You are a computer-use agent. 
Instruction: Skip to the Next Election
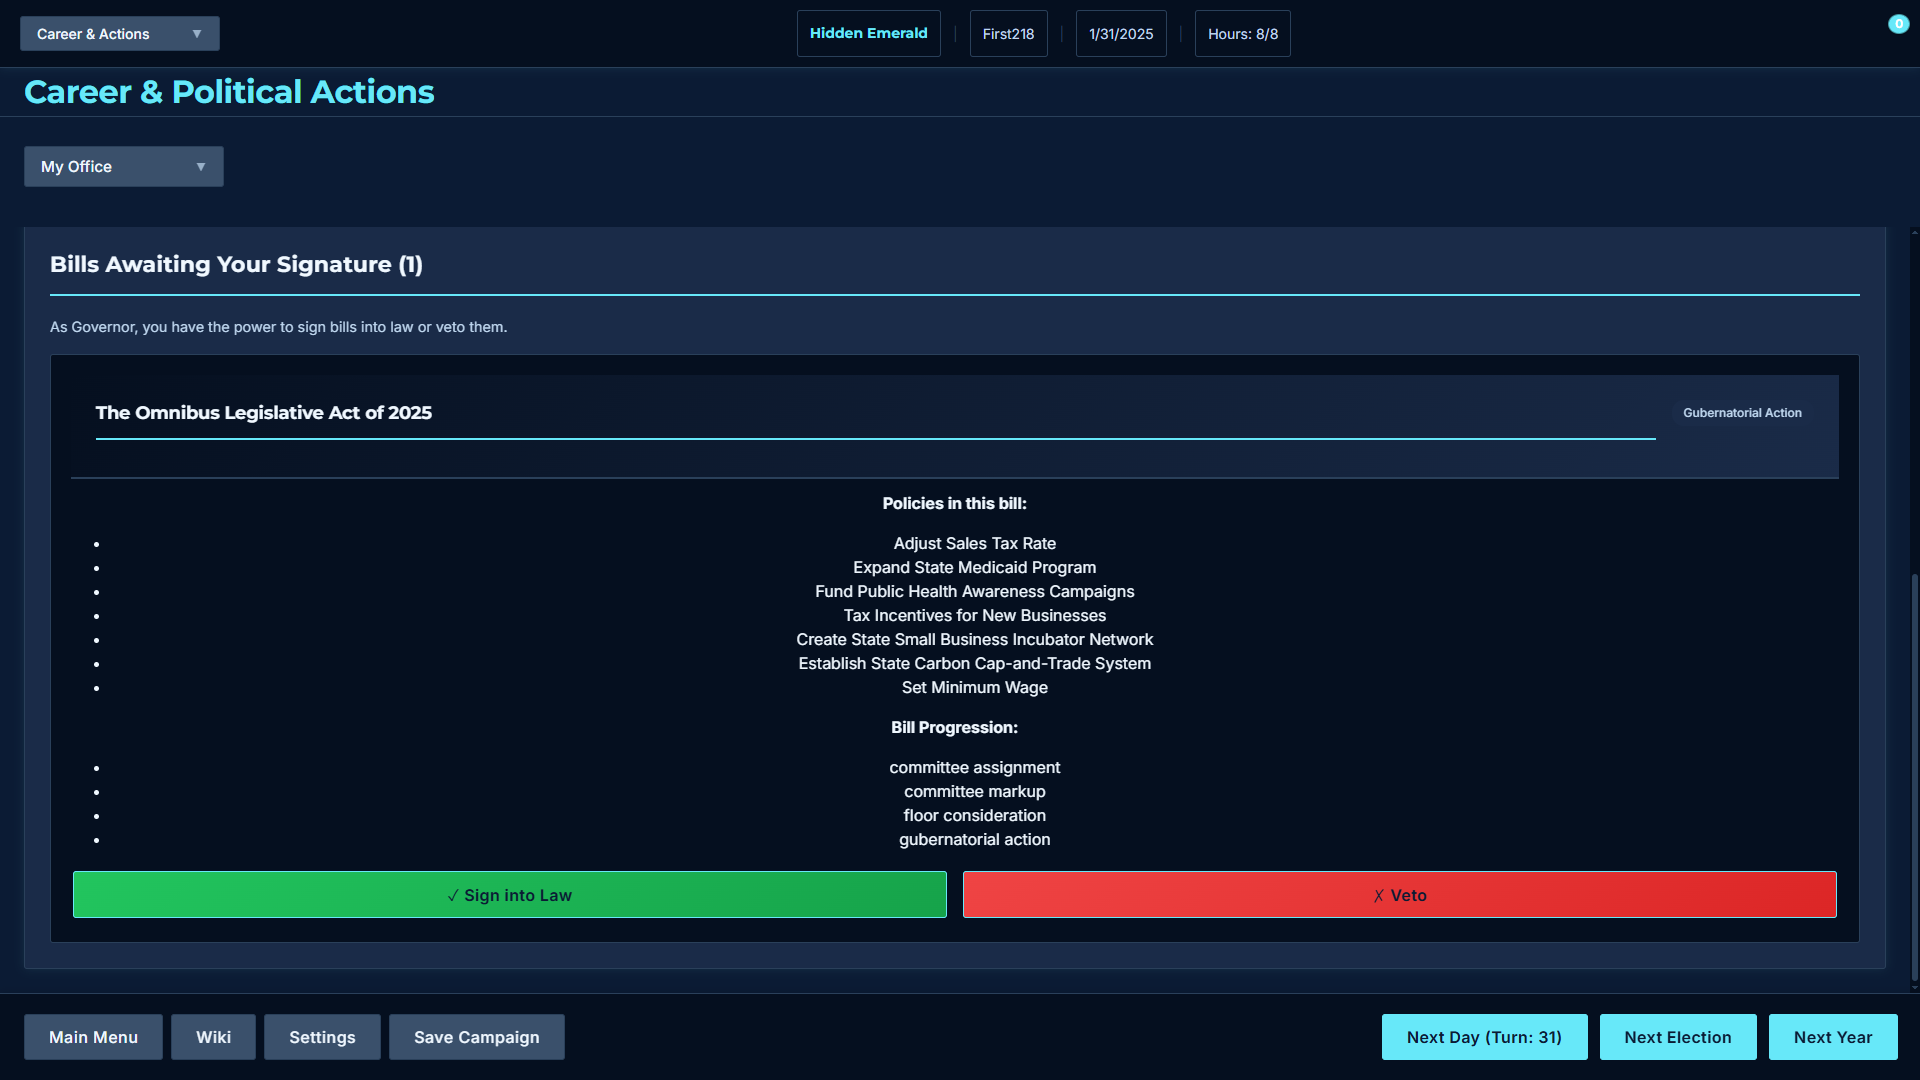(x=1677, y=1037)
